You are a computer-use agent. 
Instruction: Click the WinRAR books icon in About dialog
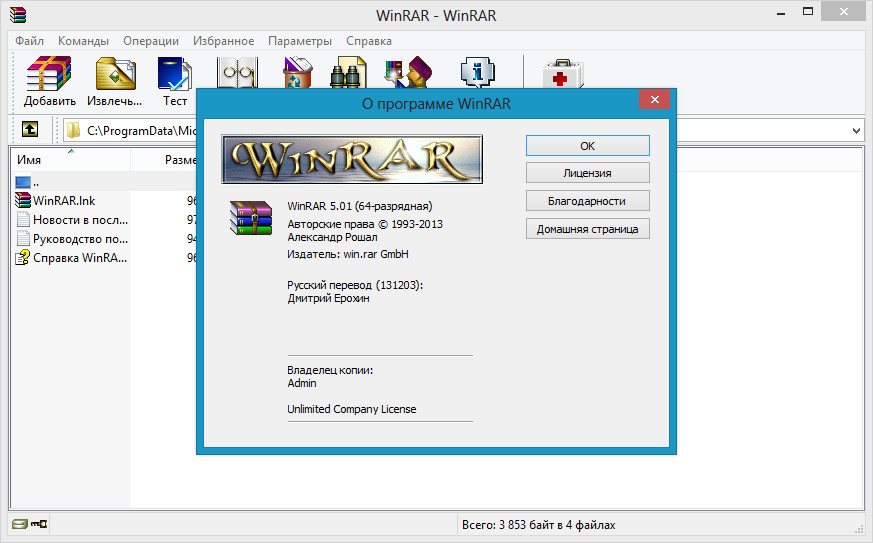click(251, 218)
